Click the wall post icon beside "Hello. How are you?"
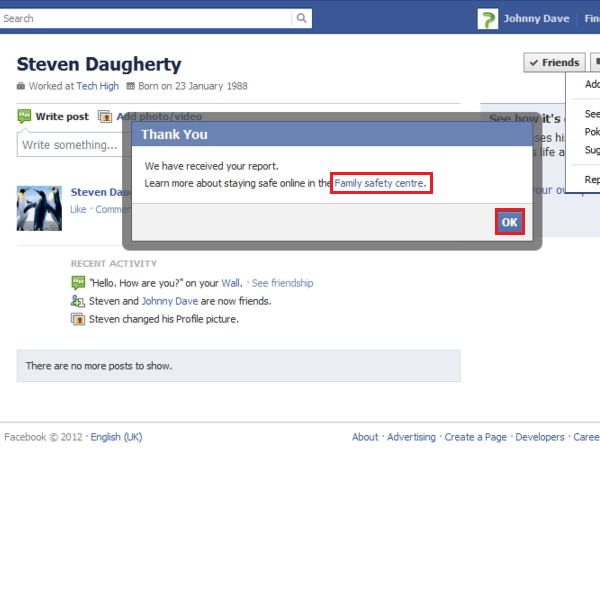The width and height of the screenshot is (600, 600). [x=78, y=283]
